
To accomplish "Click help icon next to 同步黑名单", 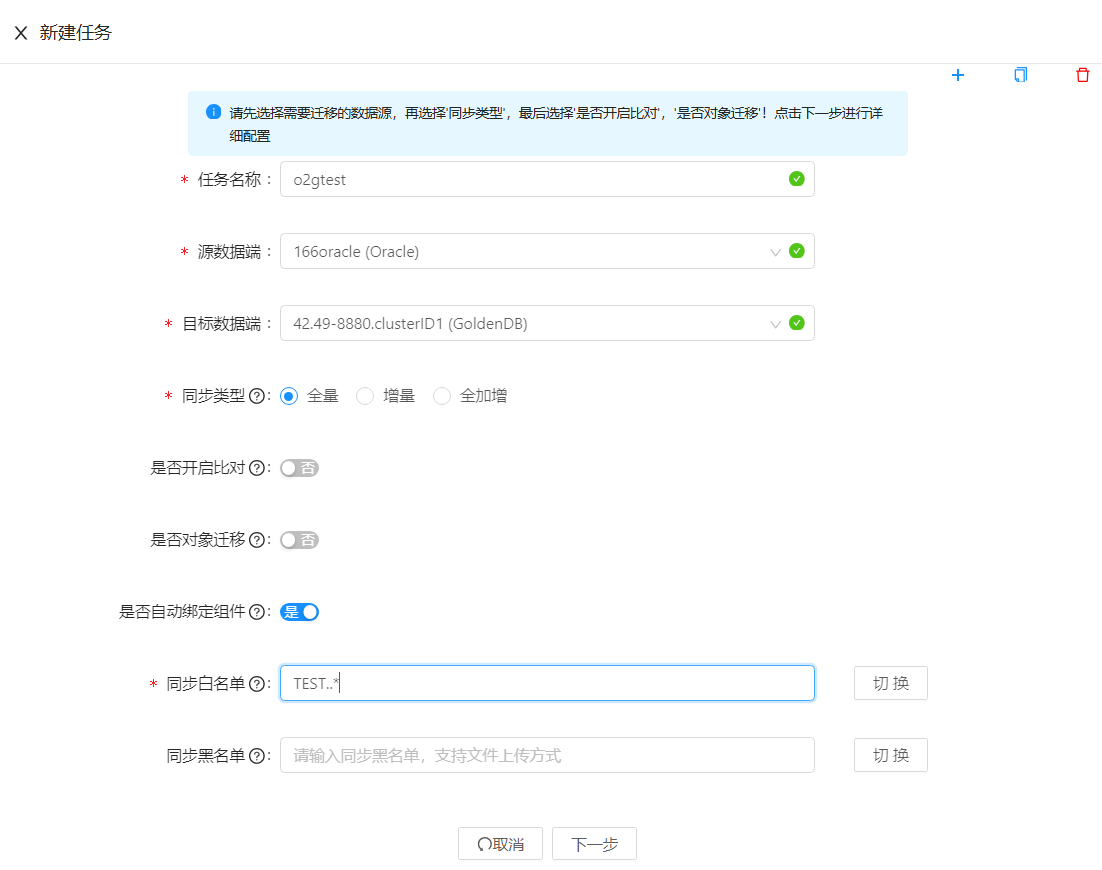I will (257, 756).
